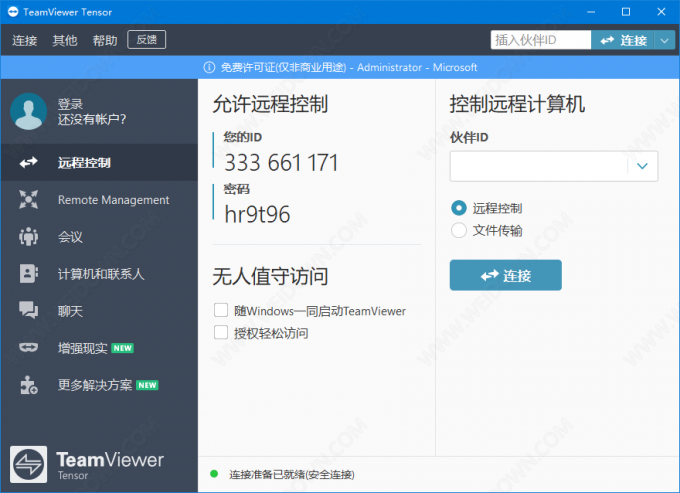Go to 会议 section
The image size is (680, 493).
(99, 237)
